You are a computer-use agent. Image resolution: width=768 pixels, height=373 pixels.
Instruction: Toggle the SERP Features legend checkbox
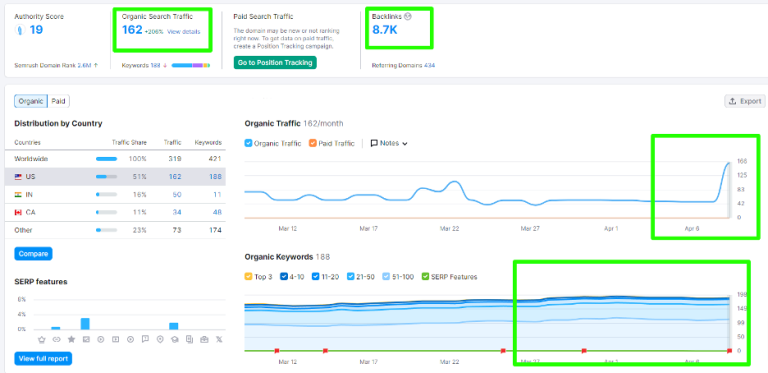point(425,277)
